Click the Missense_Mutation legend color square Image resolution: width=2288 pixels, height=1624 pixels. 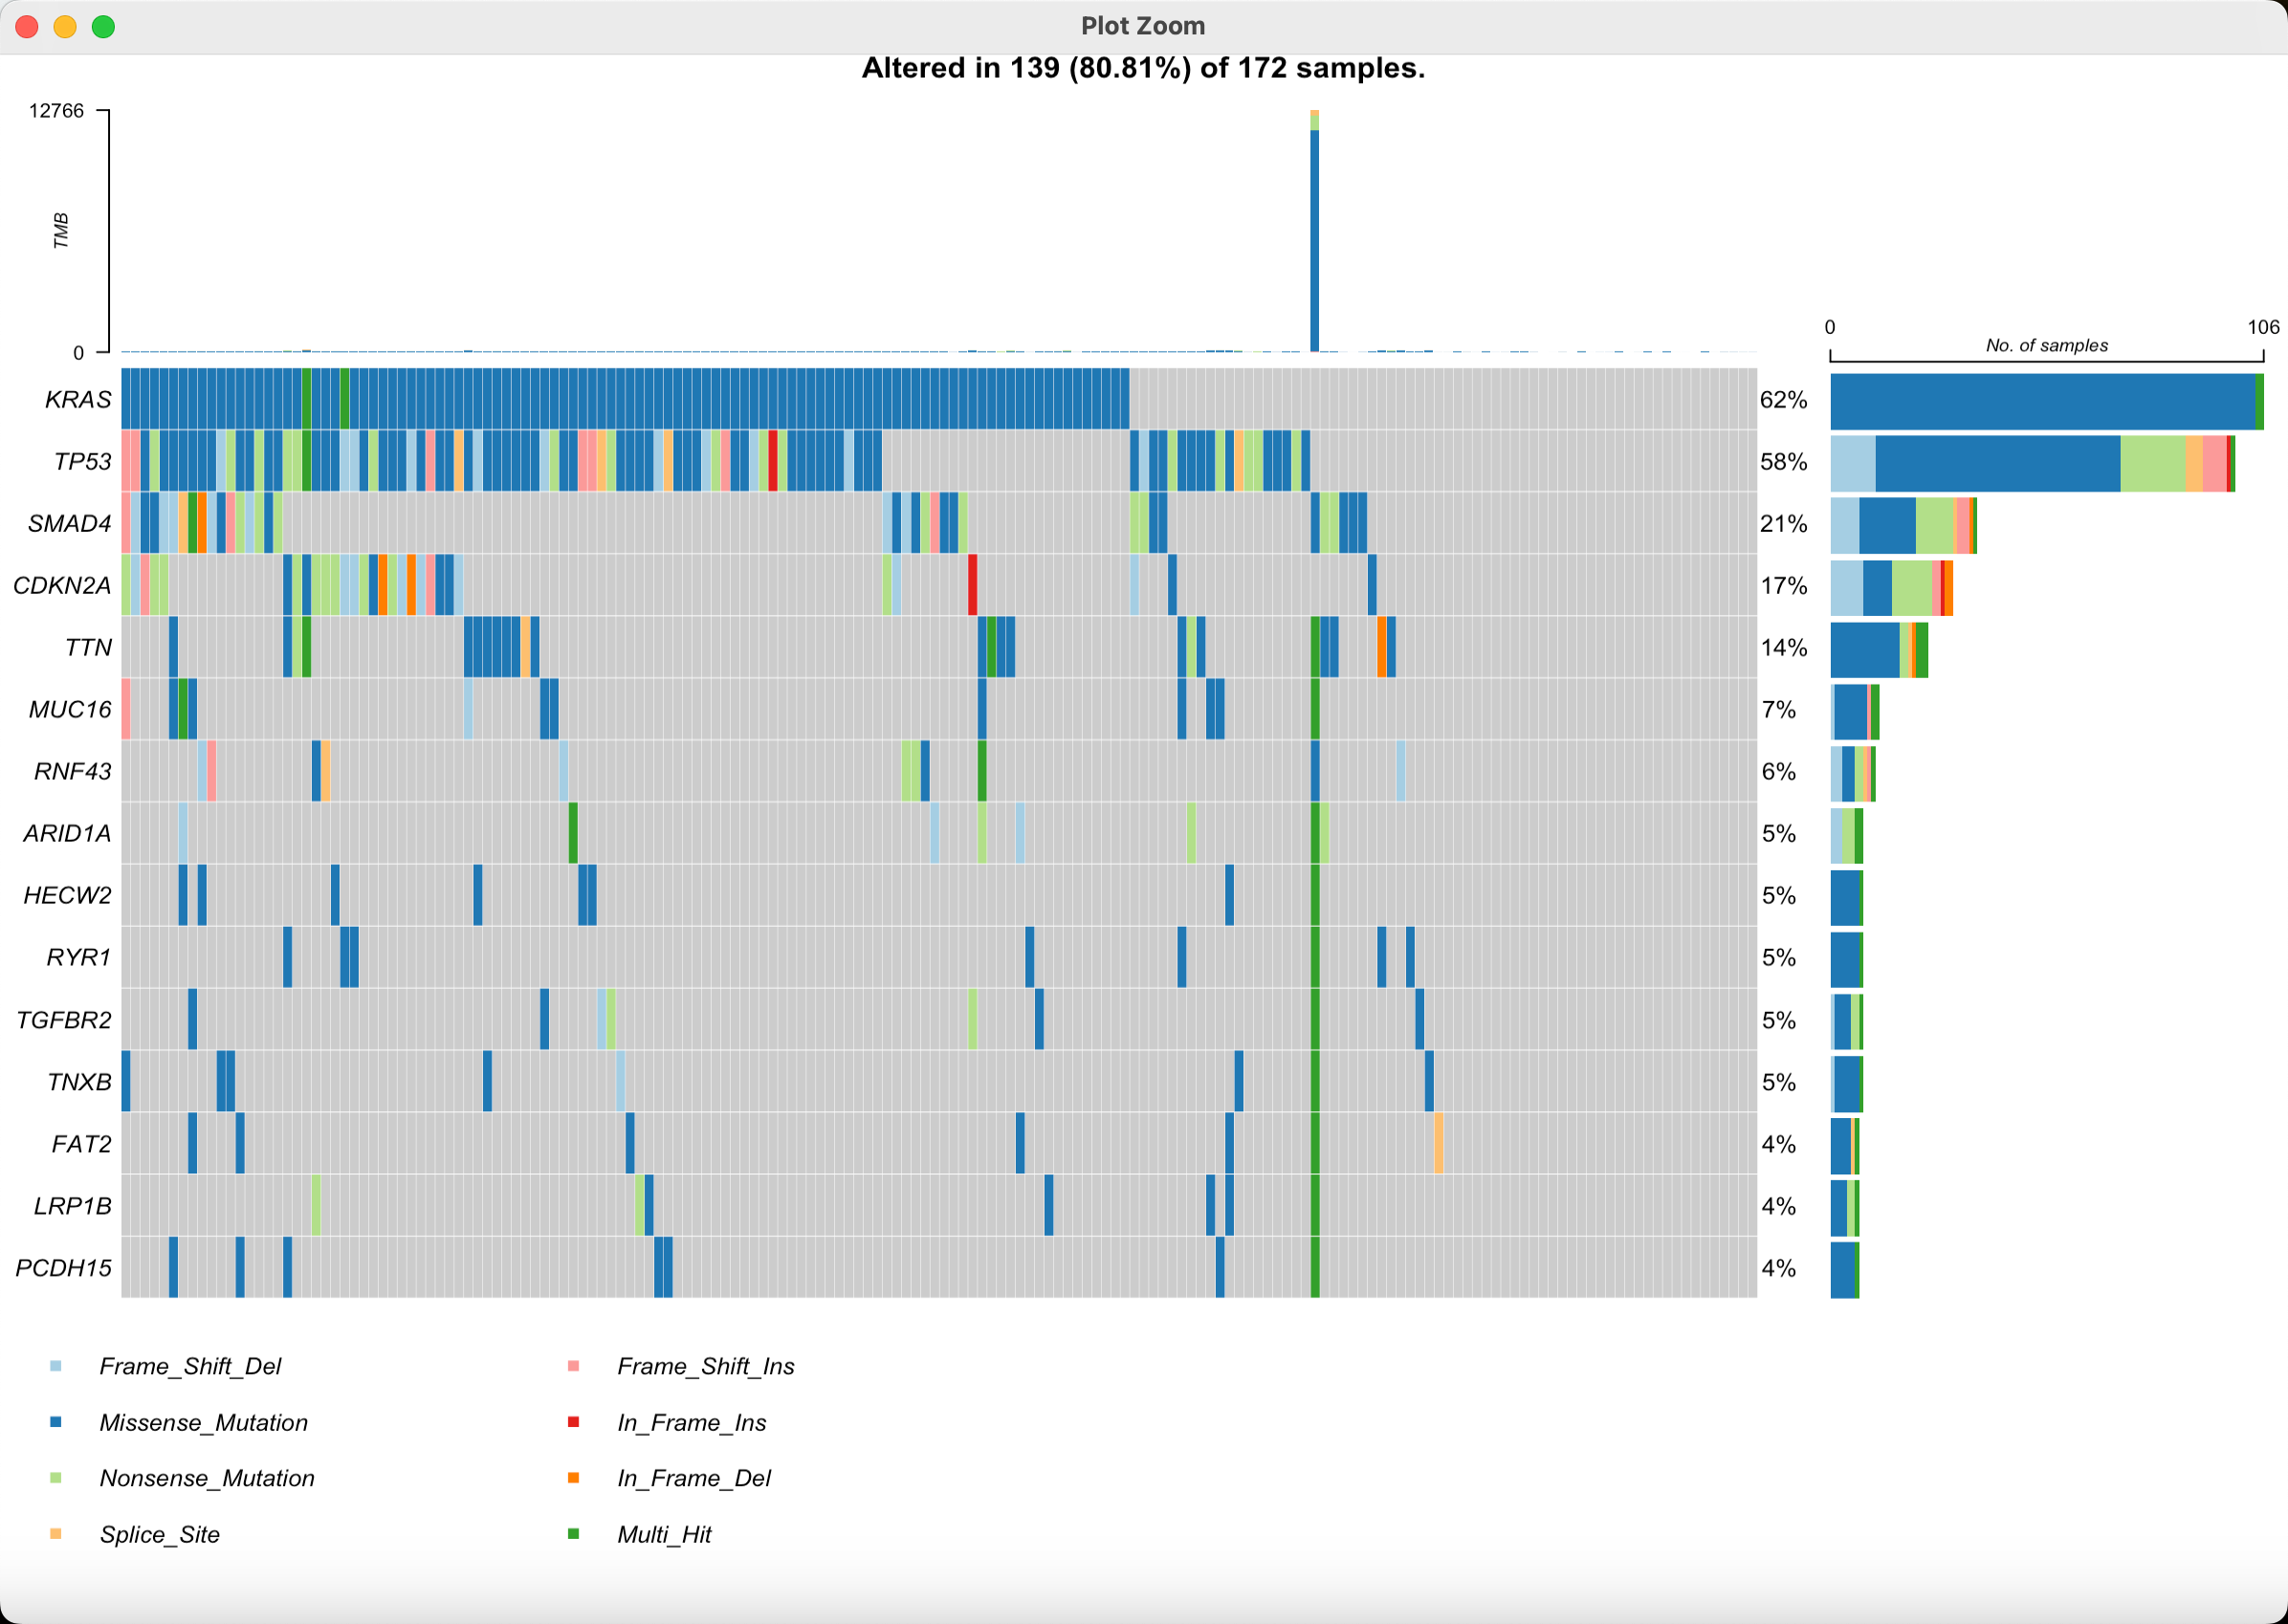click(x=56, y=1422)
